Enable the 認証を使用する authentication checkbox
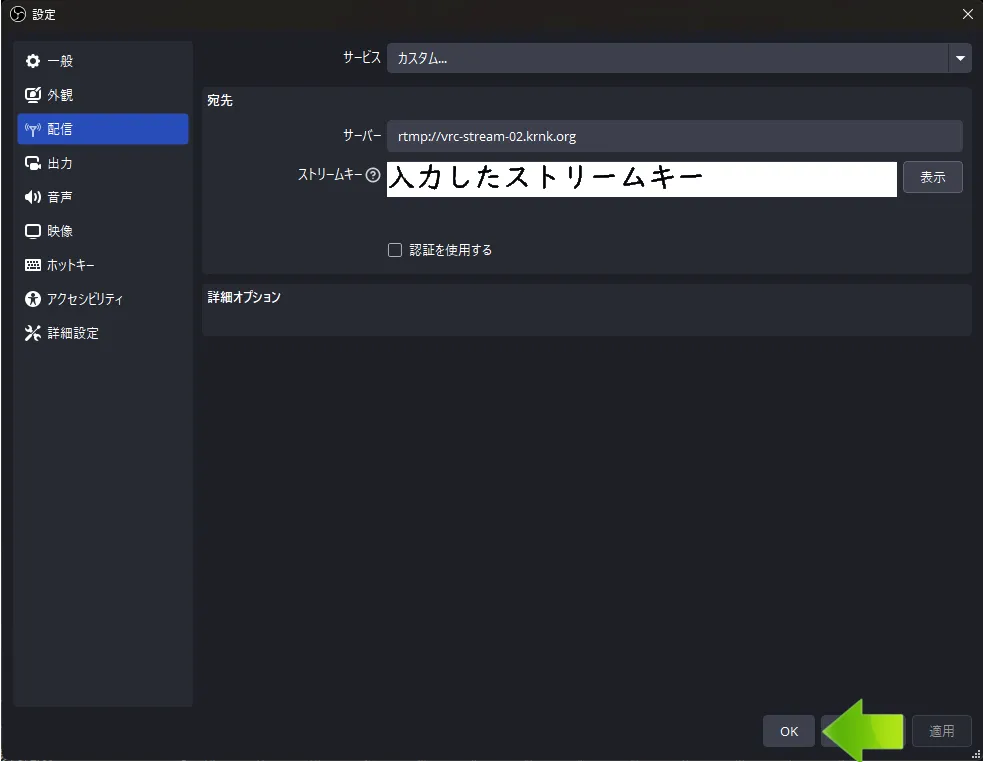This screenshot has height=762, width=983. [x=395, y=249]
